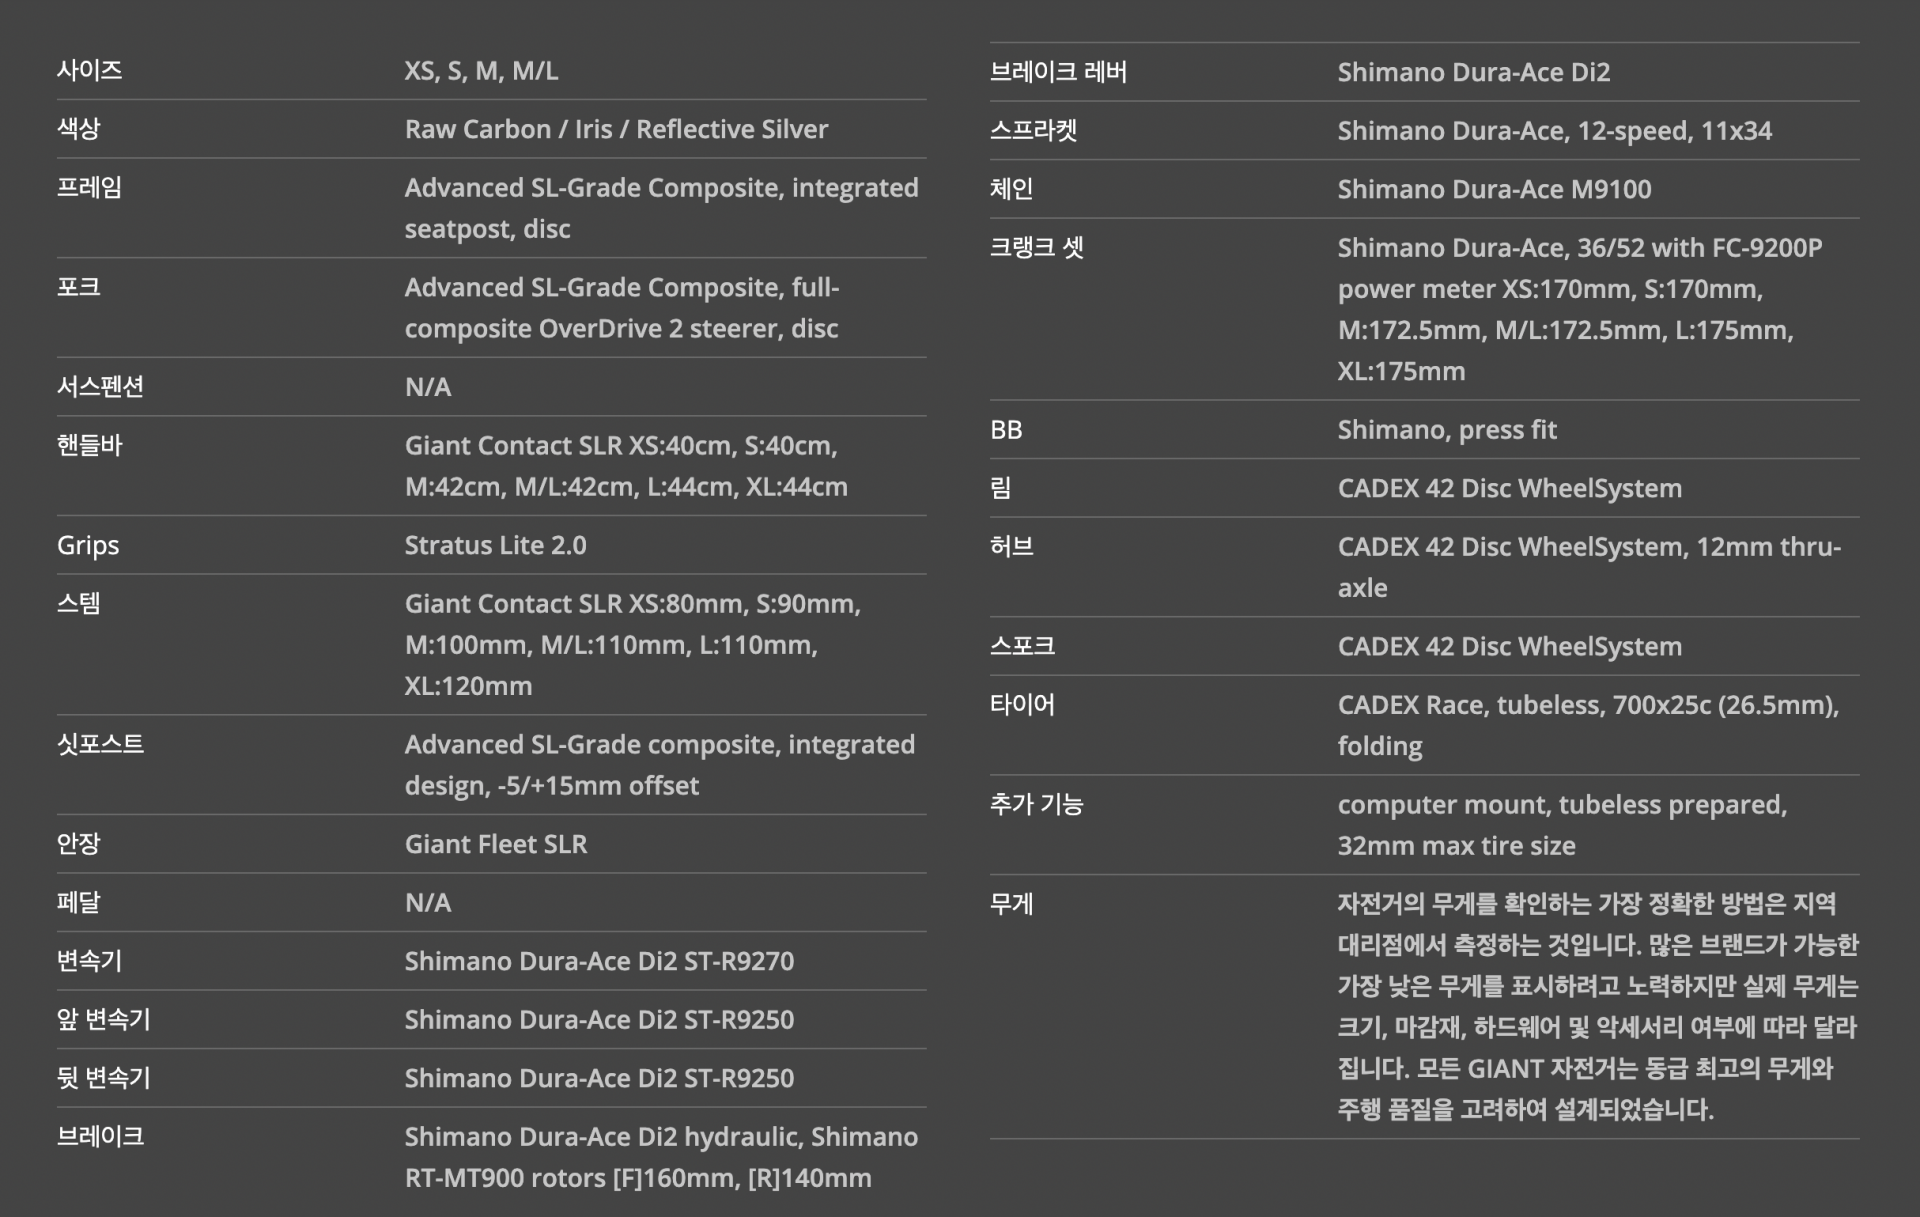
Task: Click the 서스펜션 N/A value
Action: pos(428,387)
